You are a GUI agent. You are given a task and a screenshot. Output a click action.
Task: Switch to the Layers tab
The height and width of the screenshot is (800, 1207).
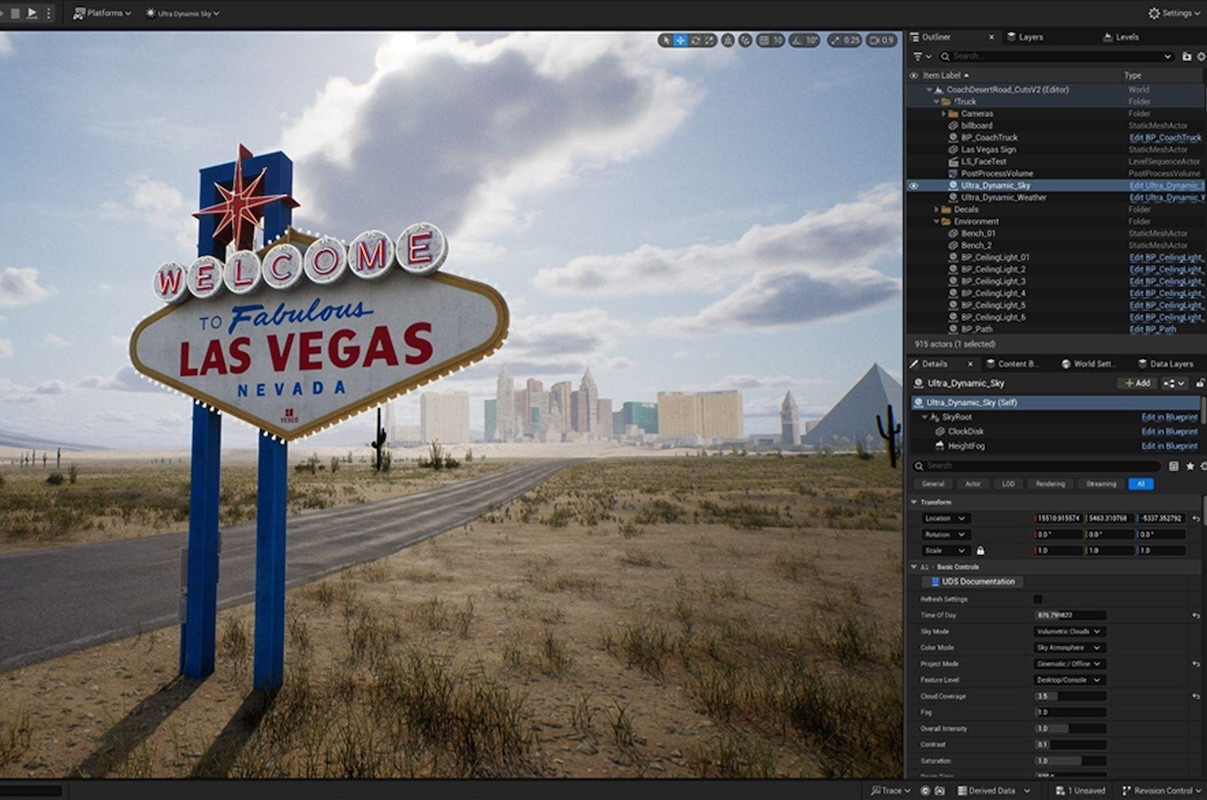[1030, 37]
